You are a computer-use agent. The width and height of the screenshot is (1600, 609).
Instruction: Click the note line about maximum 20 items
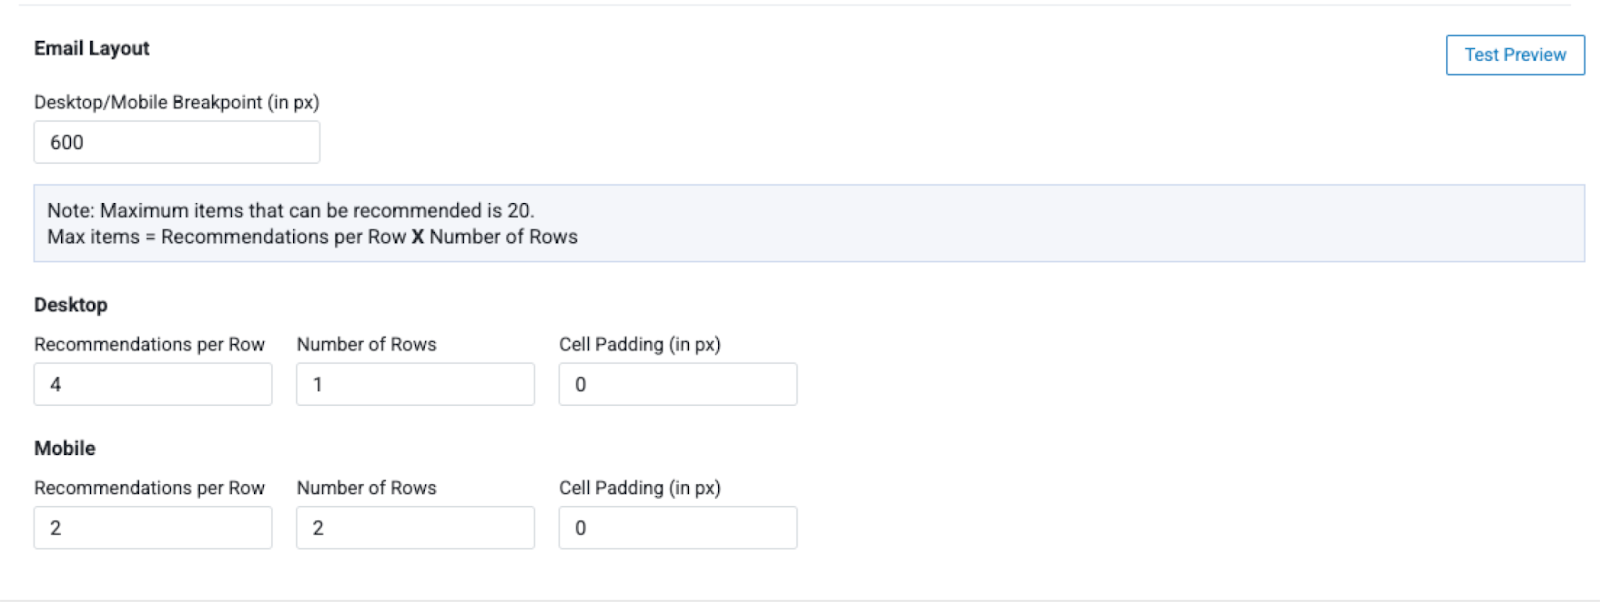(x=291, y=210)
